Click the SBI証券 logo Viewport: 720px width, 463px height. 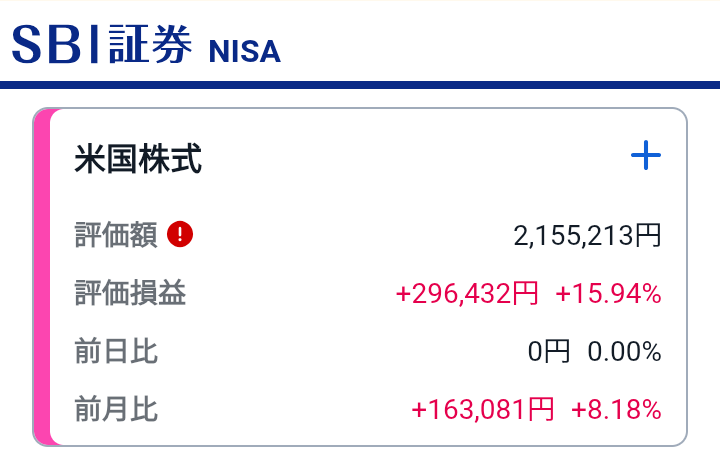(x=102, y=44)
